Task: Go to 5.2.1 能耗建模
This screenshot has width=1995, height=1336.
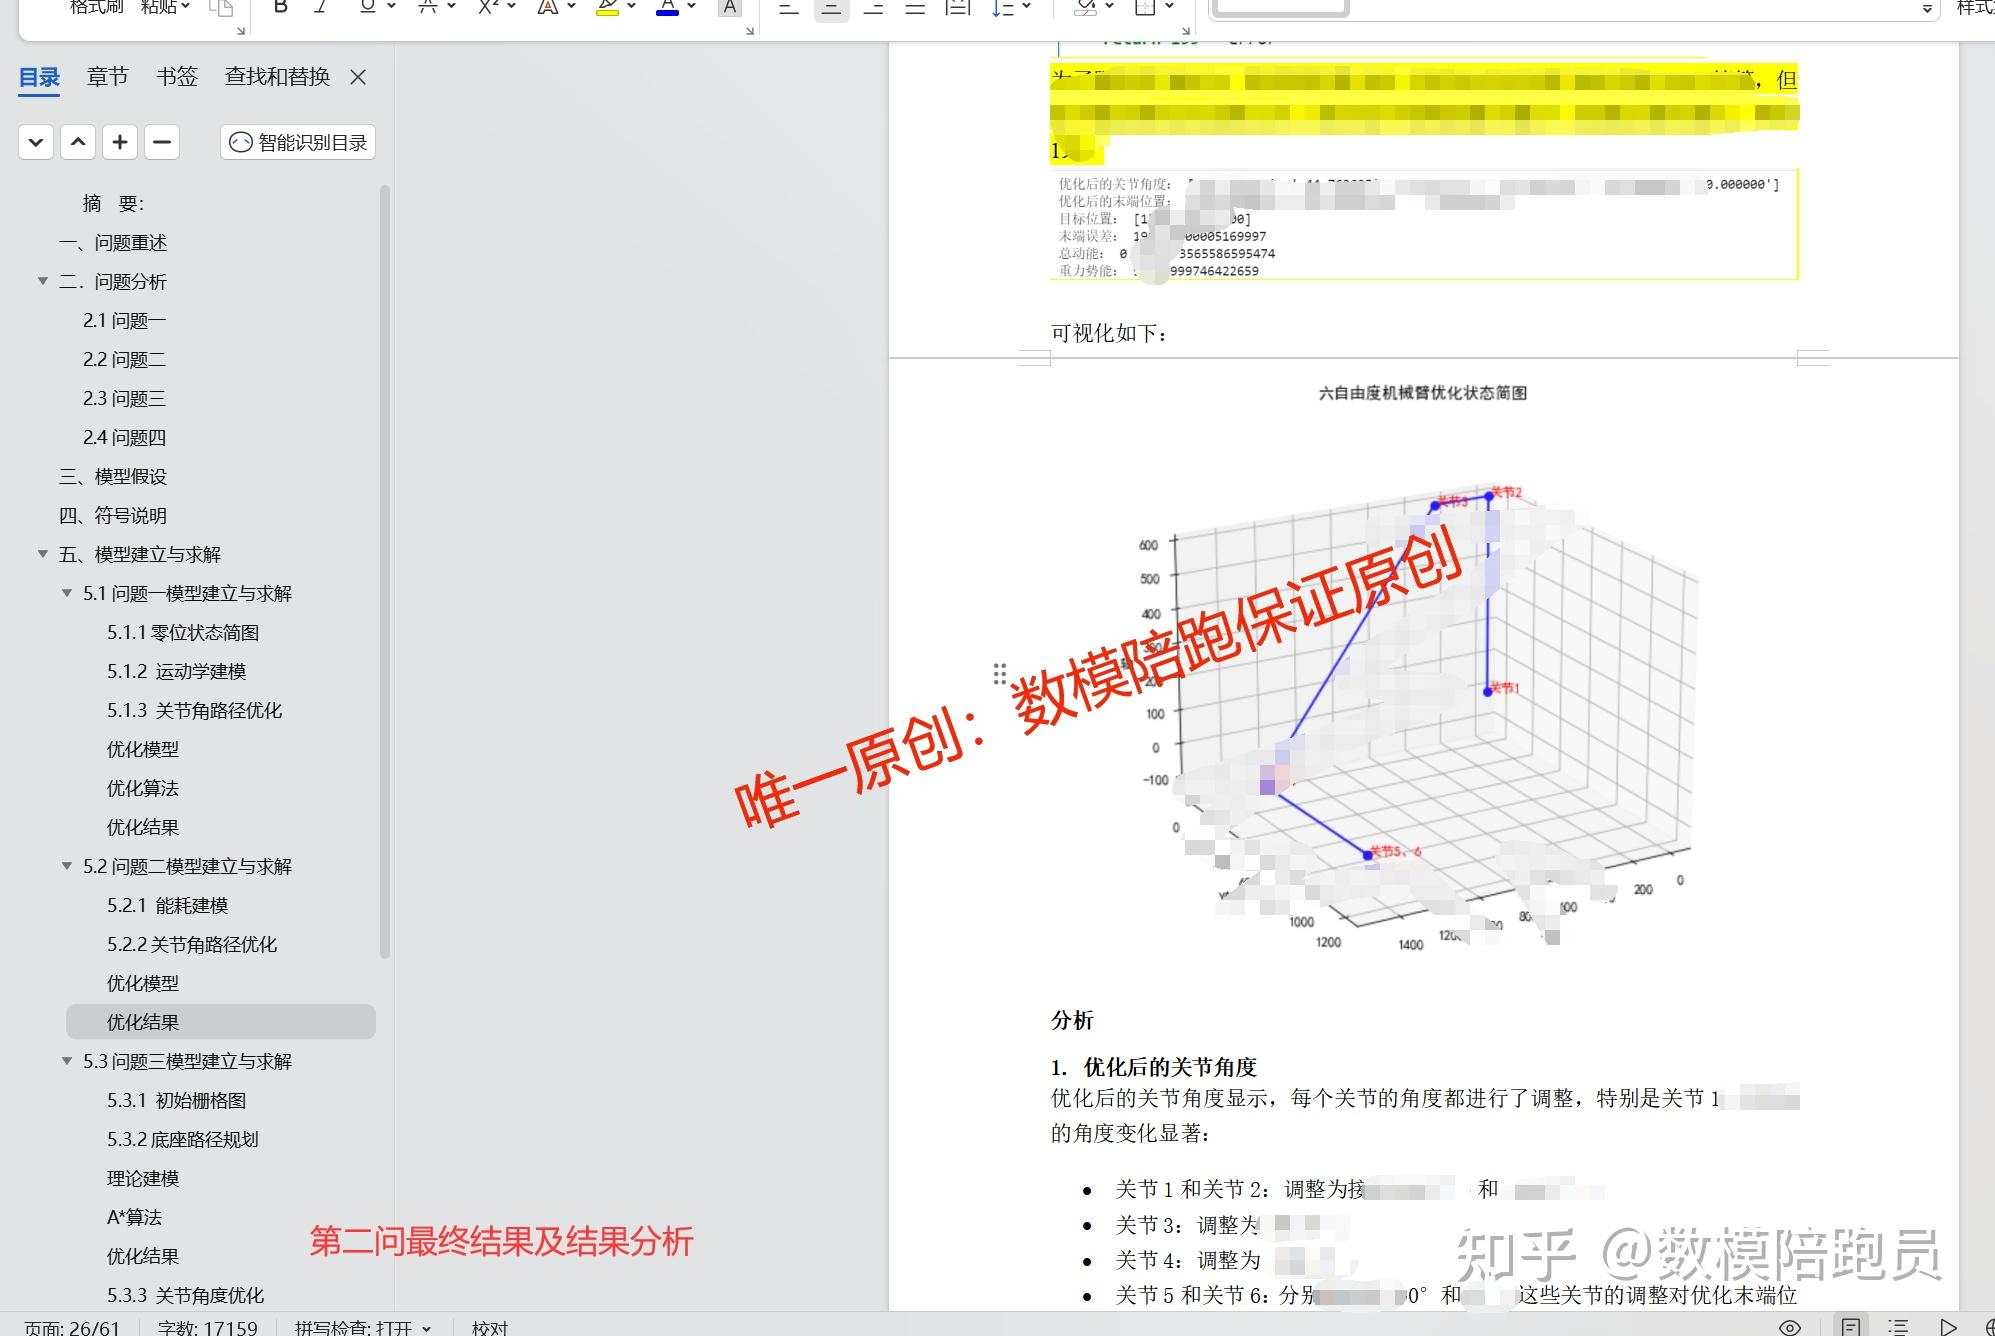Action: tap(167, 905)
